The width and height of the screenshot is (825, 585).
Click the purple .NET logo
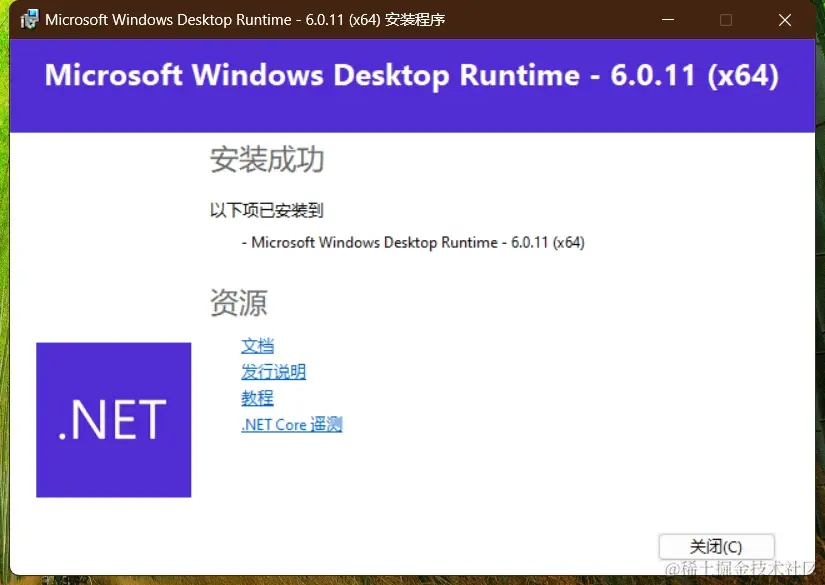pyautogui.click(x=114, y=420)
